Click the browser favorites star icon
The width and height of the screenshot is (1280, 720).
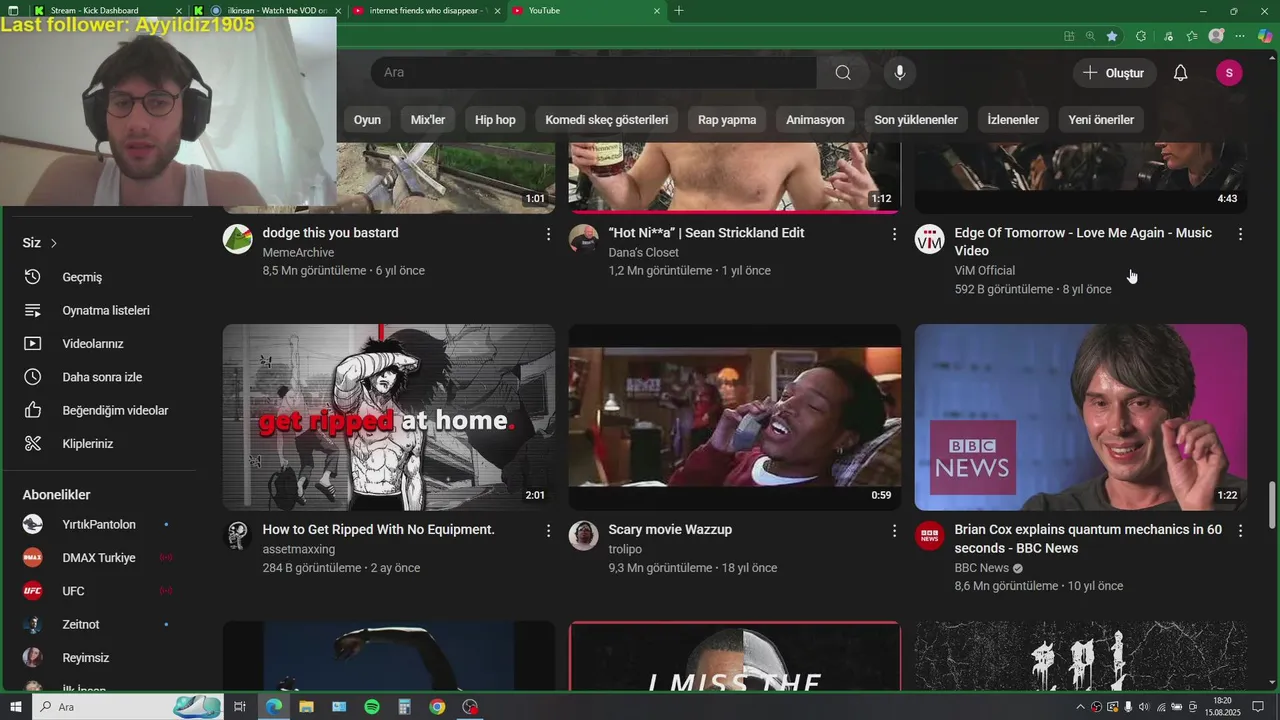coord(1112,36)
